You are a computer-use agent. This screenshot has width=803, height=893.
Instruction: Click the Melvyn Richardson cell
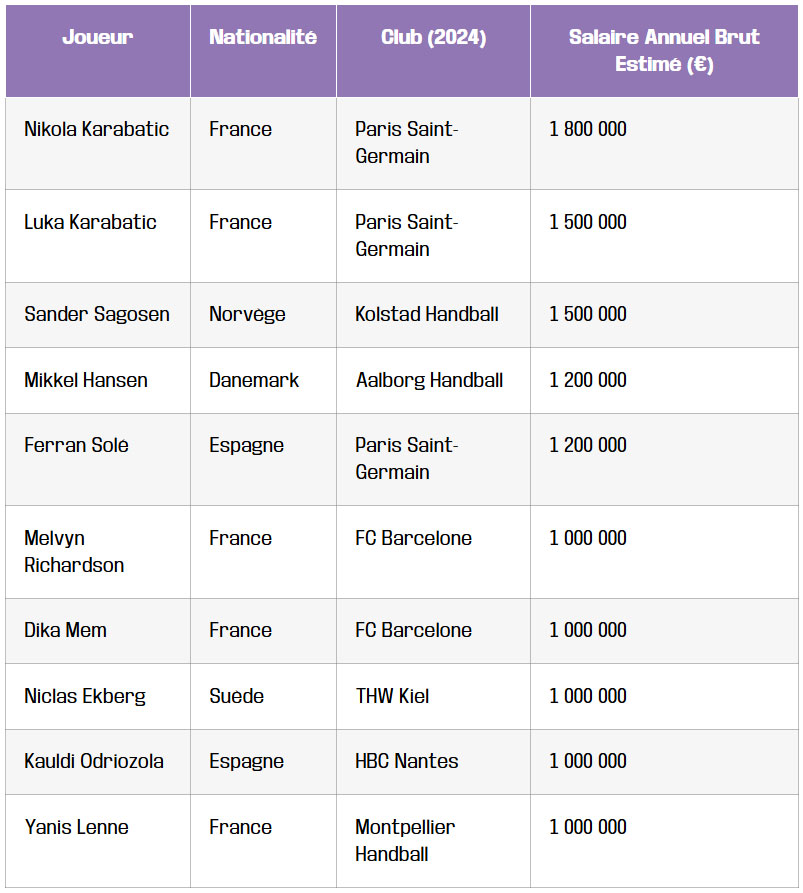(74, 552)
